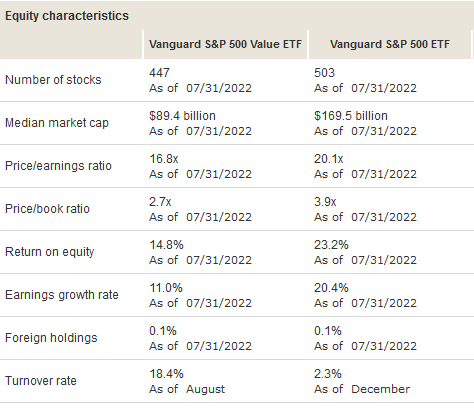Click the 447 stocks value
The image size is (474, 413).
pos(159,73)
